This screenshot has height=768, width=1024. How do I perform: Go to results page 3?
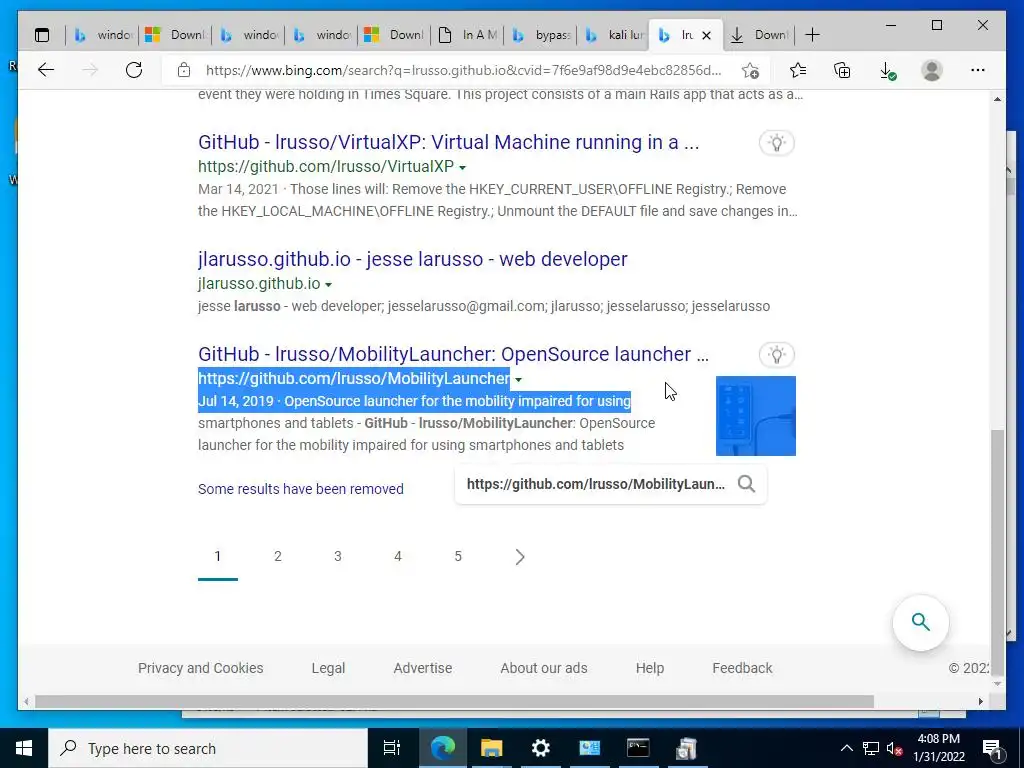click(x=338, y=556)
